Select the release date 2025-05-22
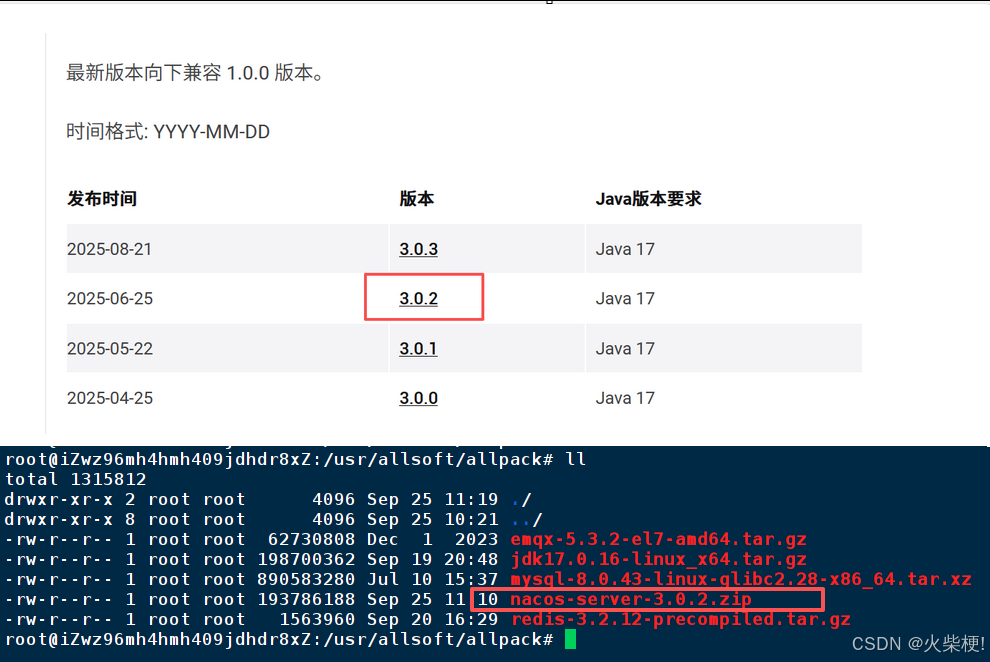The image size is (990, 662). pyautogui.click(x=110, y=348)
